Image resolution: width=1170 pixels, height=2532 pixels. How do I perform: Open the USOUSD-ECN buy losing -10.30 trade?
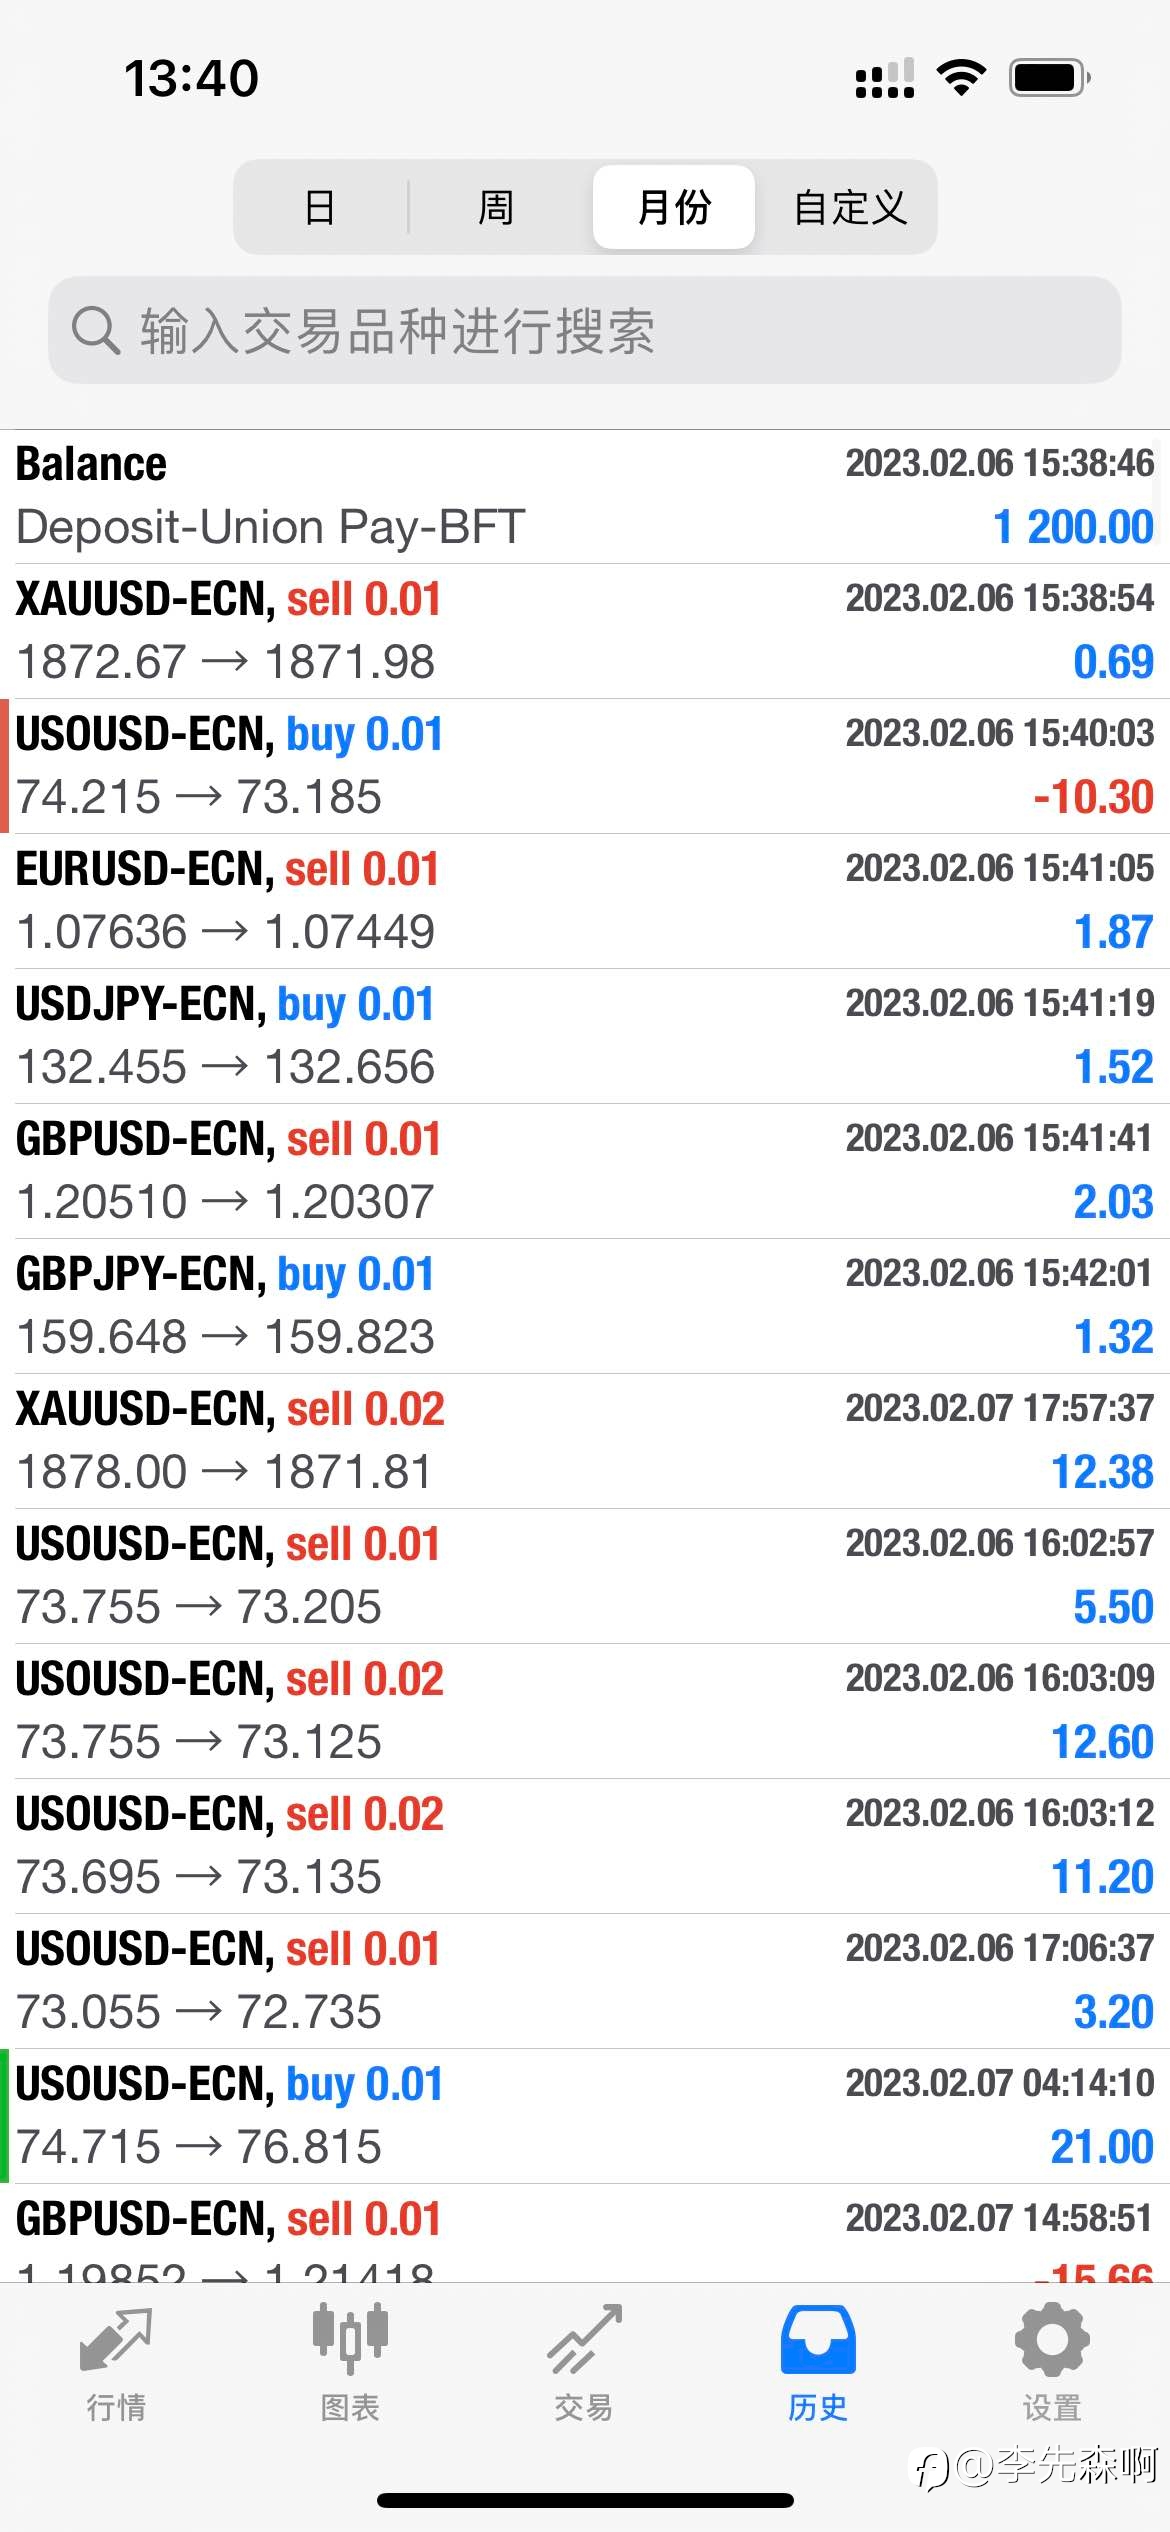tap(585, 766)
